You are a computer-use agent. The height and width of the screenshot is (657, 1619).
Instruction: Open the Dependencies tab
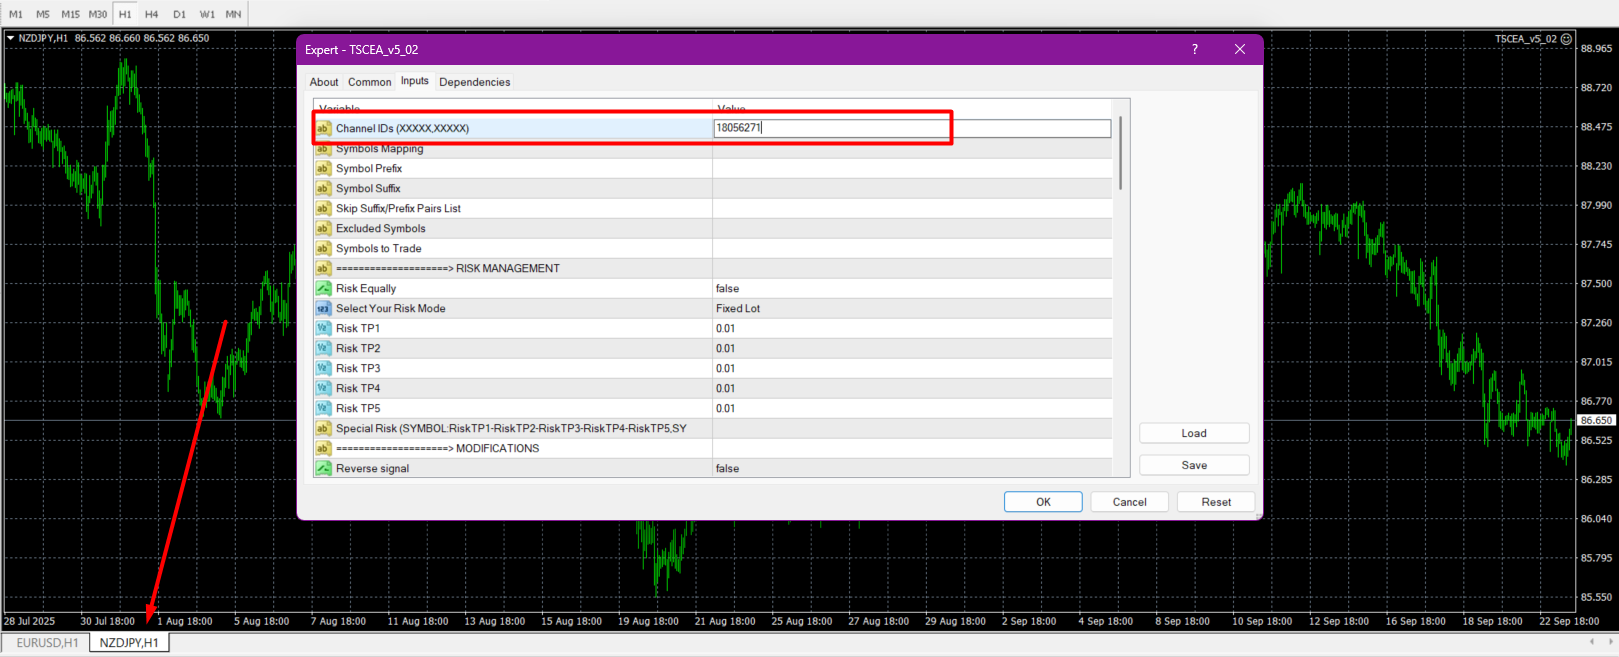[x=474, y=82]
